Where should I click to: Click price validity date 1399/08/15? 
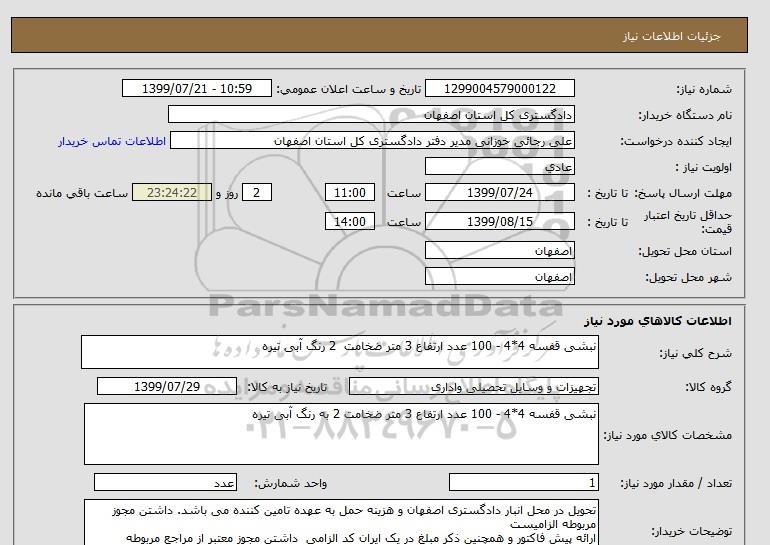tap(499, 222)
